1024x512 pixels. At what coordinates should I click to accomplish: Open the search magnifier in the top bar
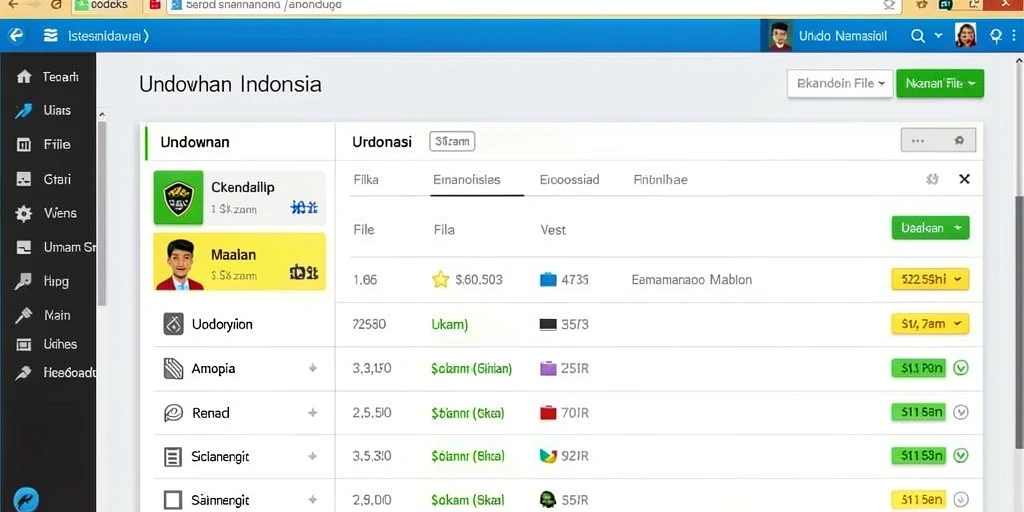click(x=918, y=36)
